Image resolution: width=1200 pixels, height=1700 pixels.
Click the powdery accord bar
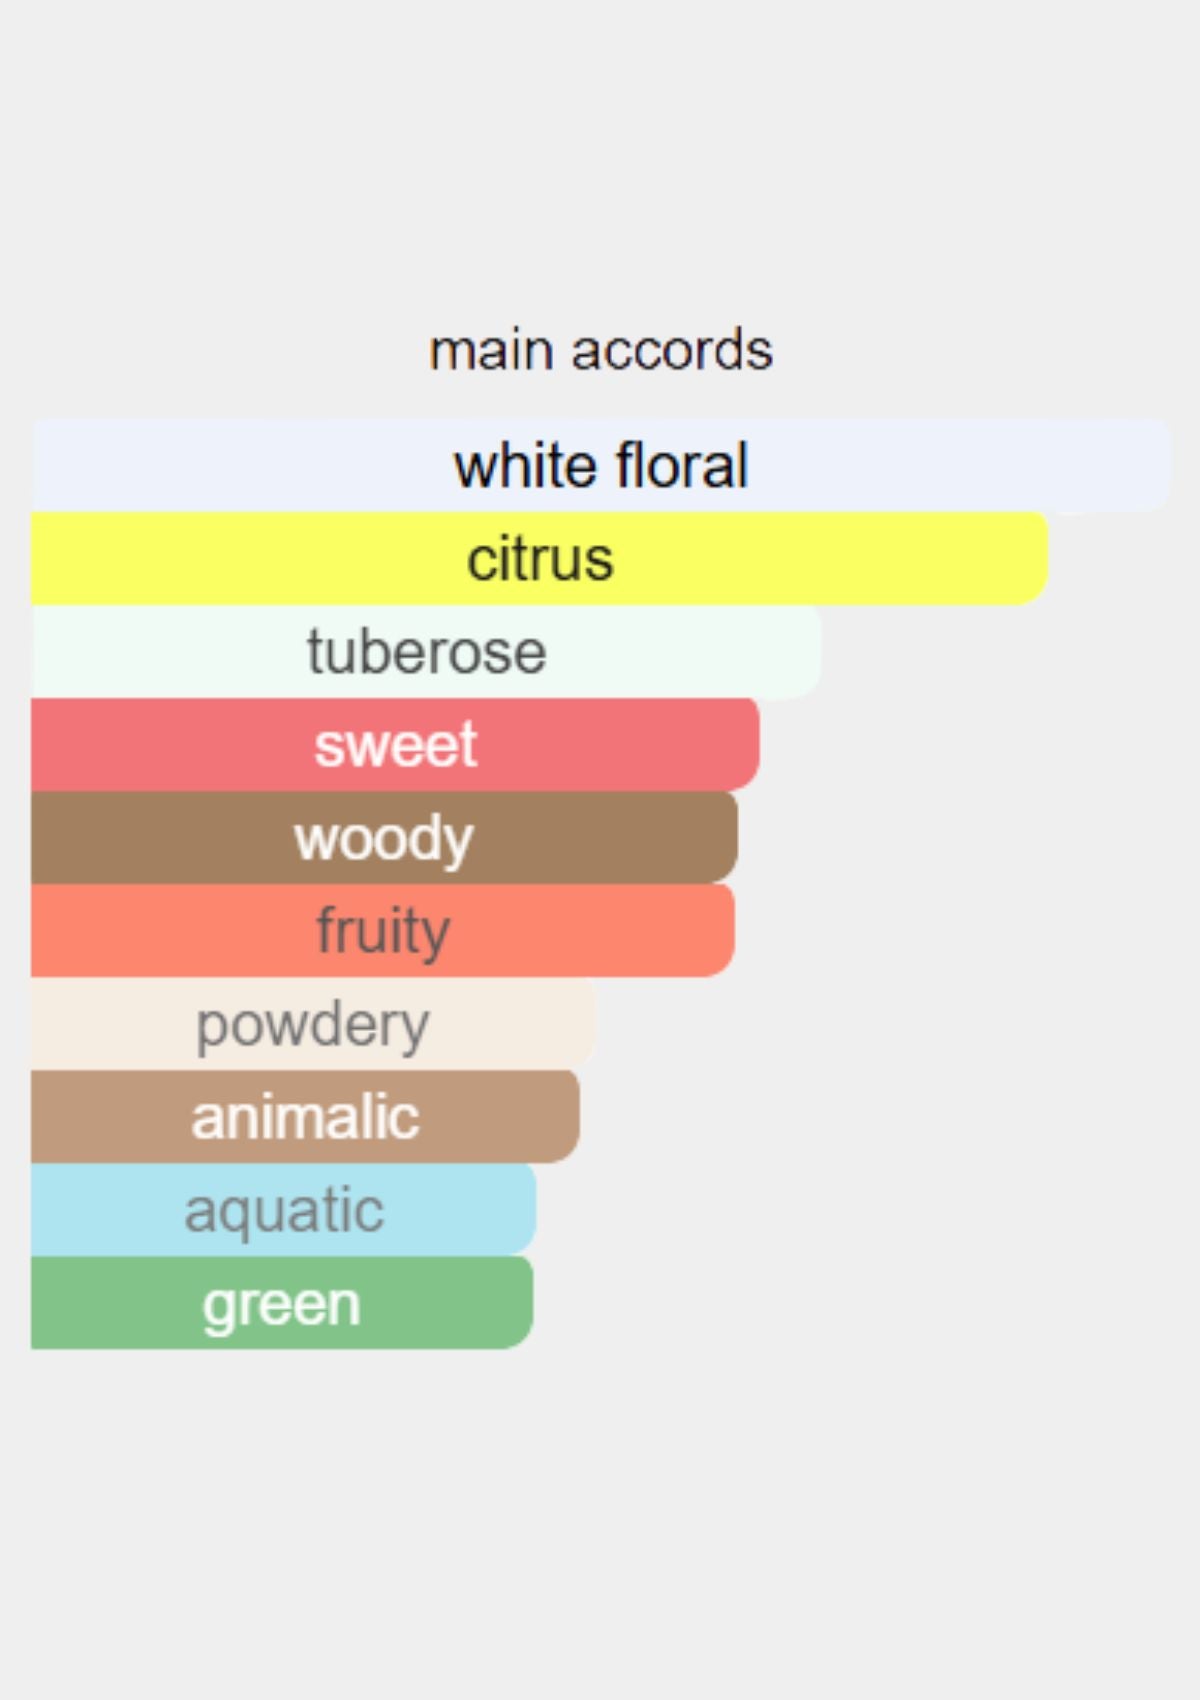point(314,1023)
